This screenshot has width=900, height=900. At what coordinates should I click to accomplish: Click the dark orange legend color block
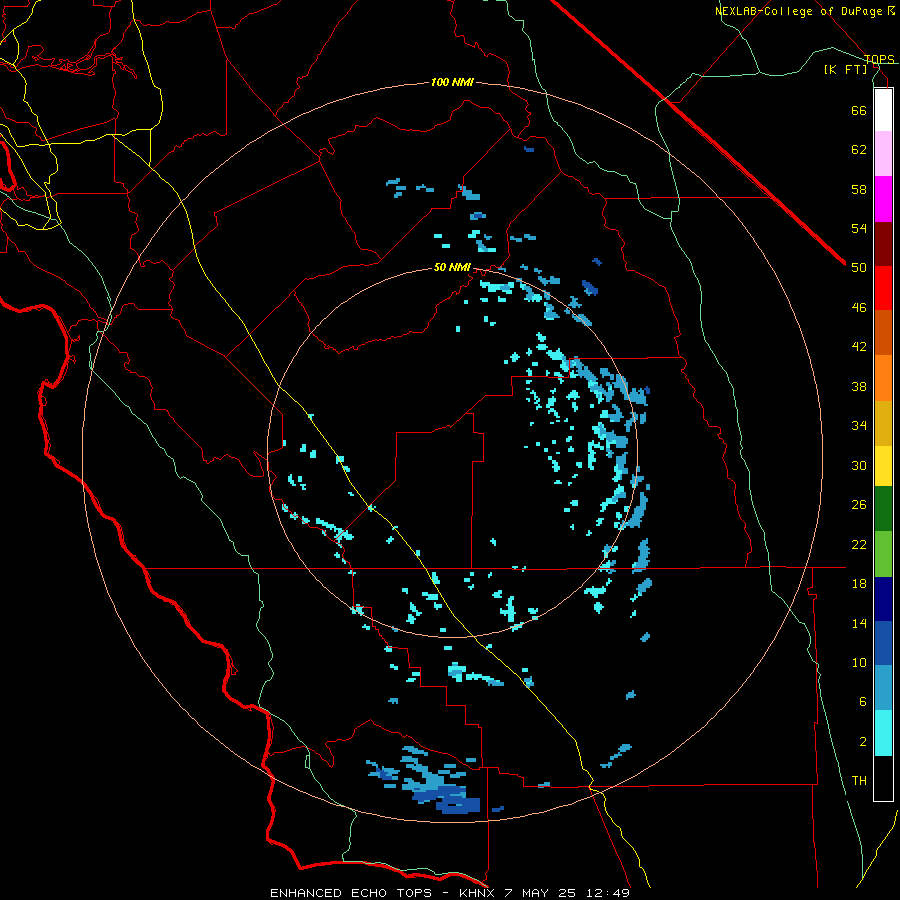pos(883,332)
